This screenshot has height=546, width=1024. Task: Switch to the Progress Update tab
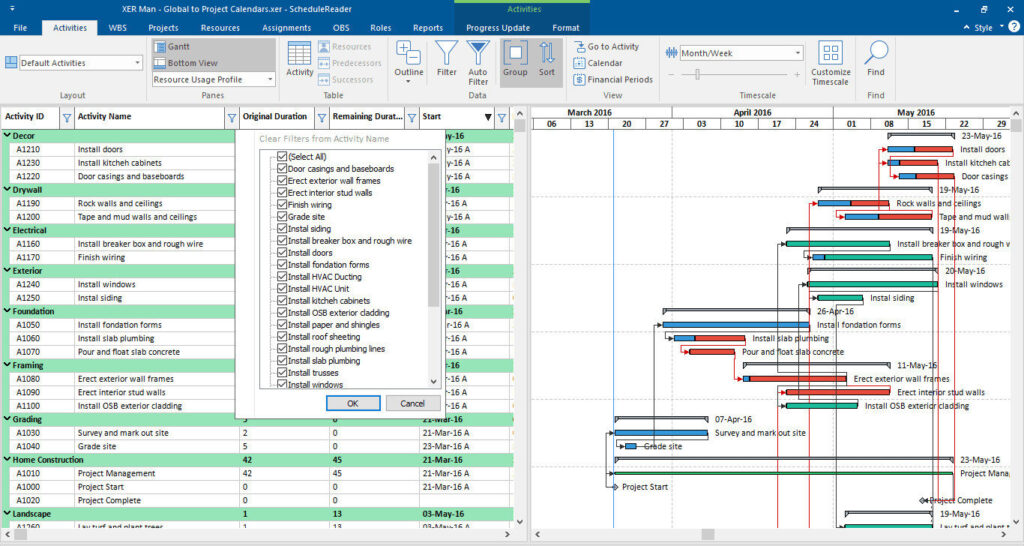(498, 27)
